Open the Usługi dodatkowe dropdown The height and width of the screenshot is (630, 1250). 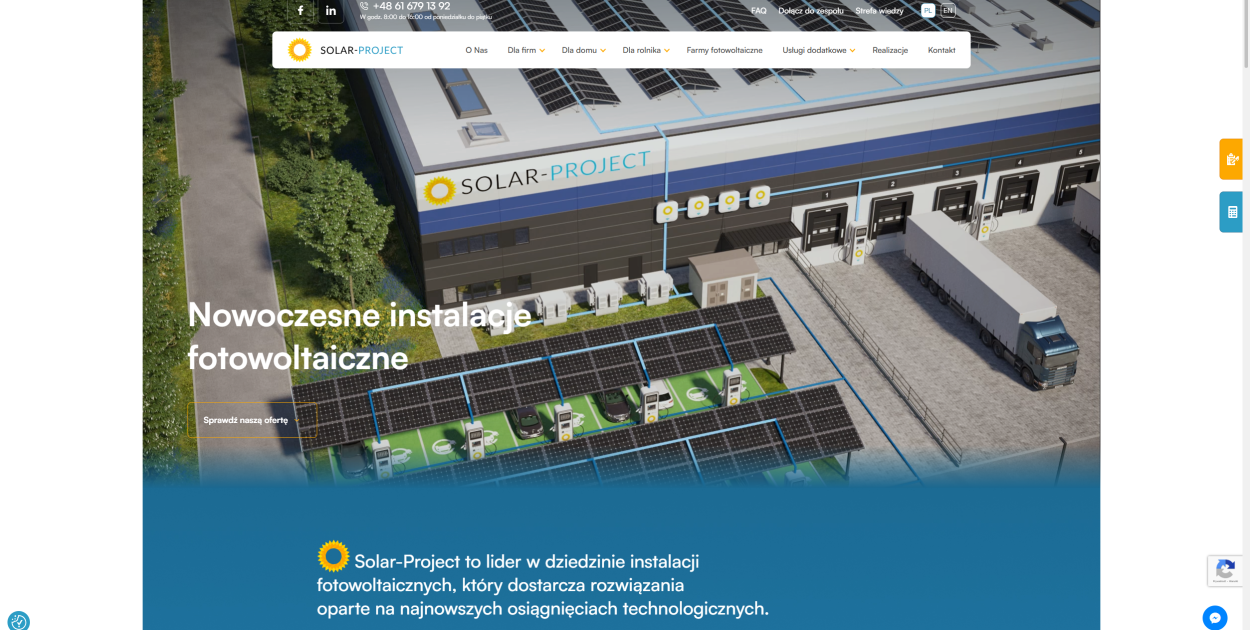pos(818,49)
